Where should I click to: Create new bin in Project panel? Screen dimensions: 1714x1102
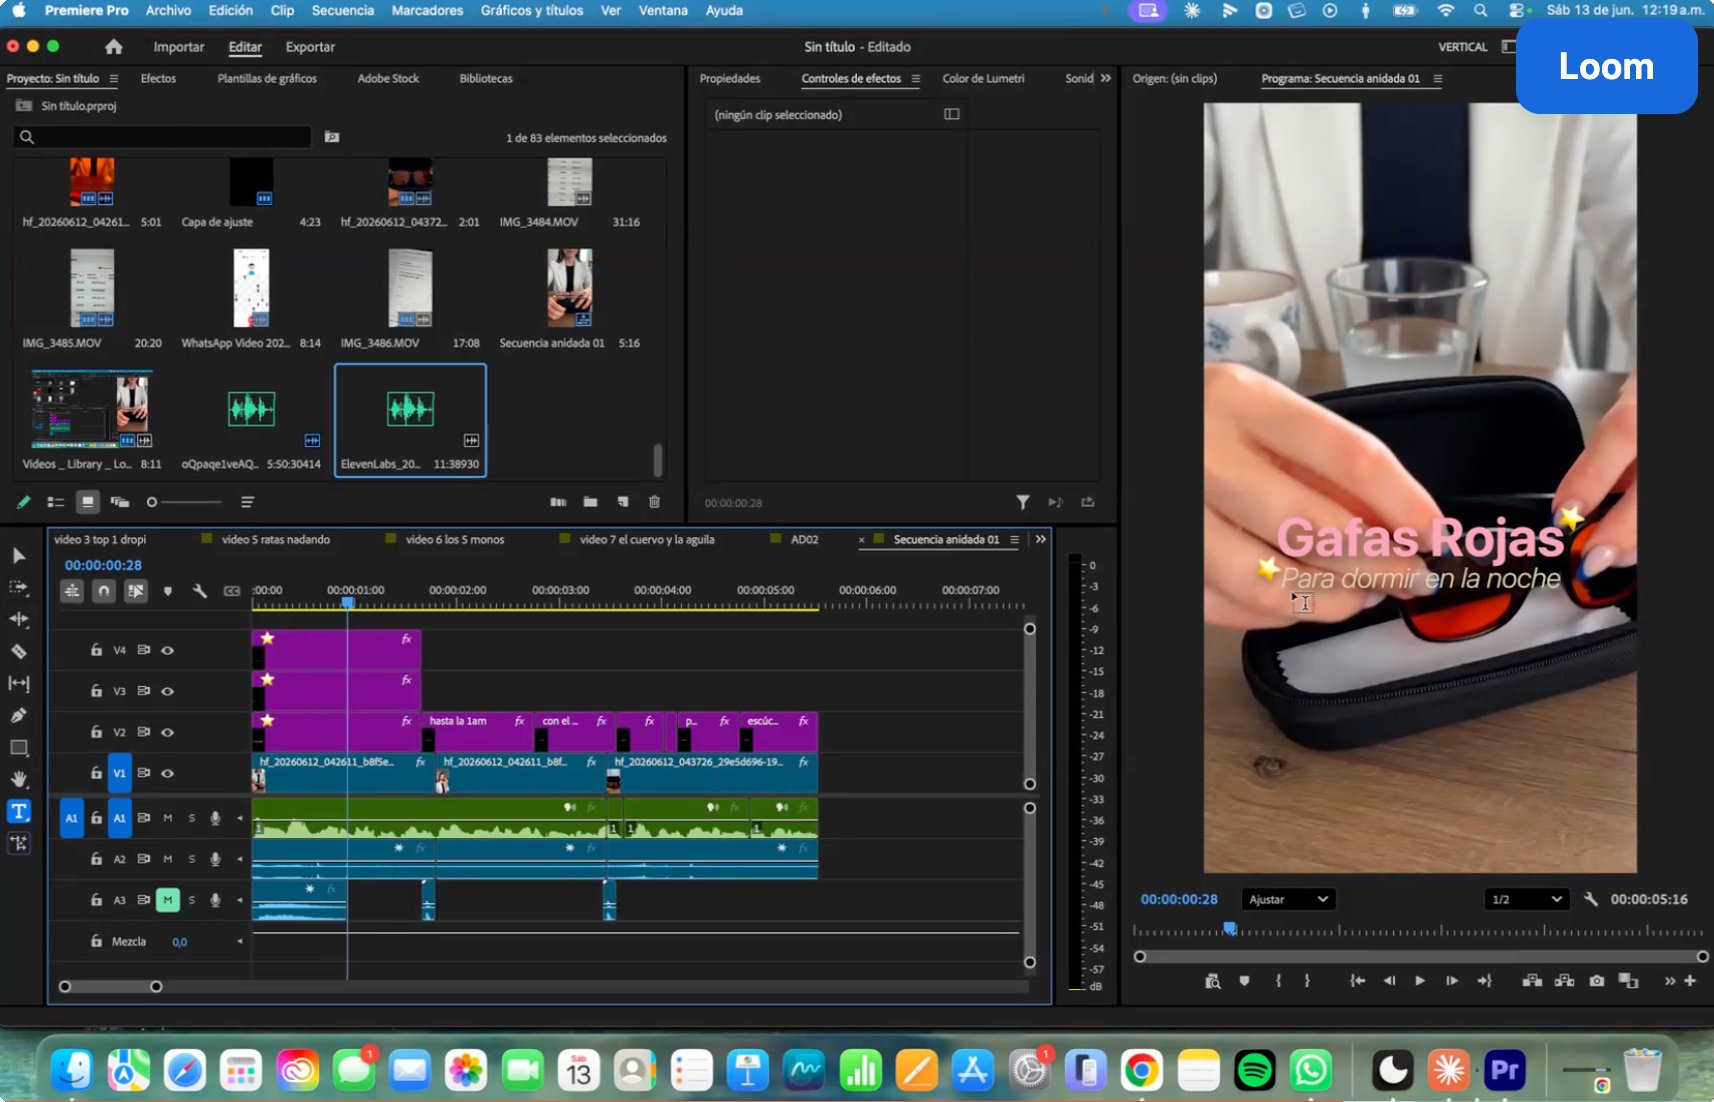click(x=591, y=502)
